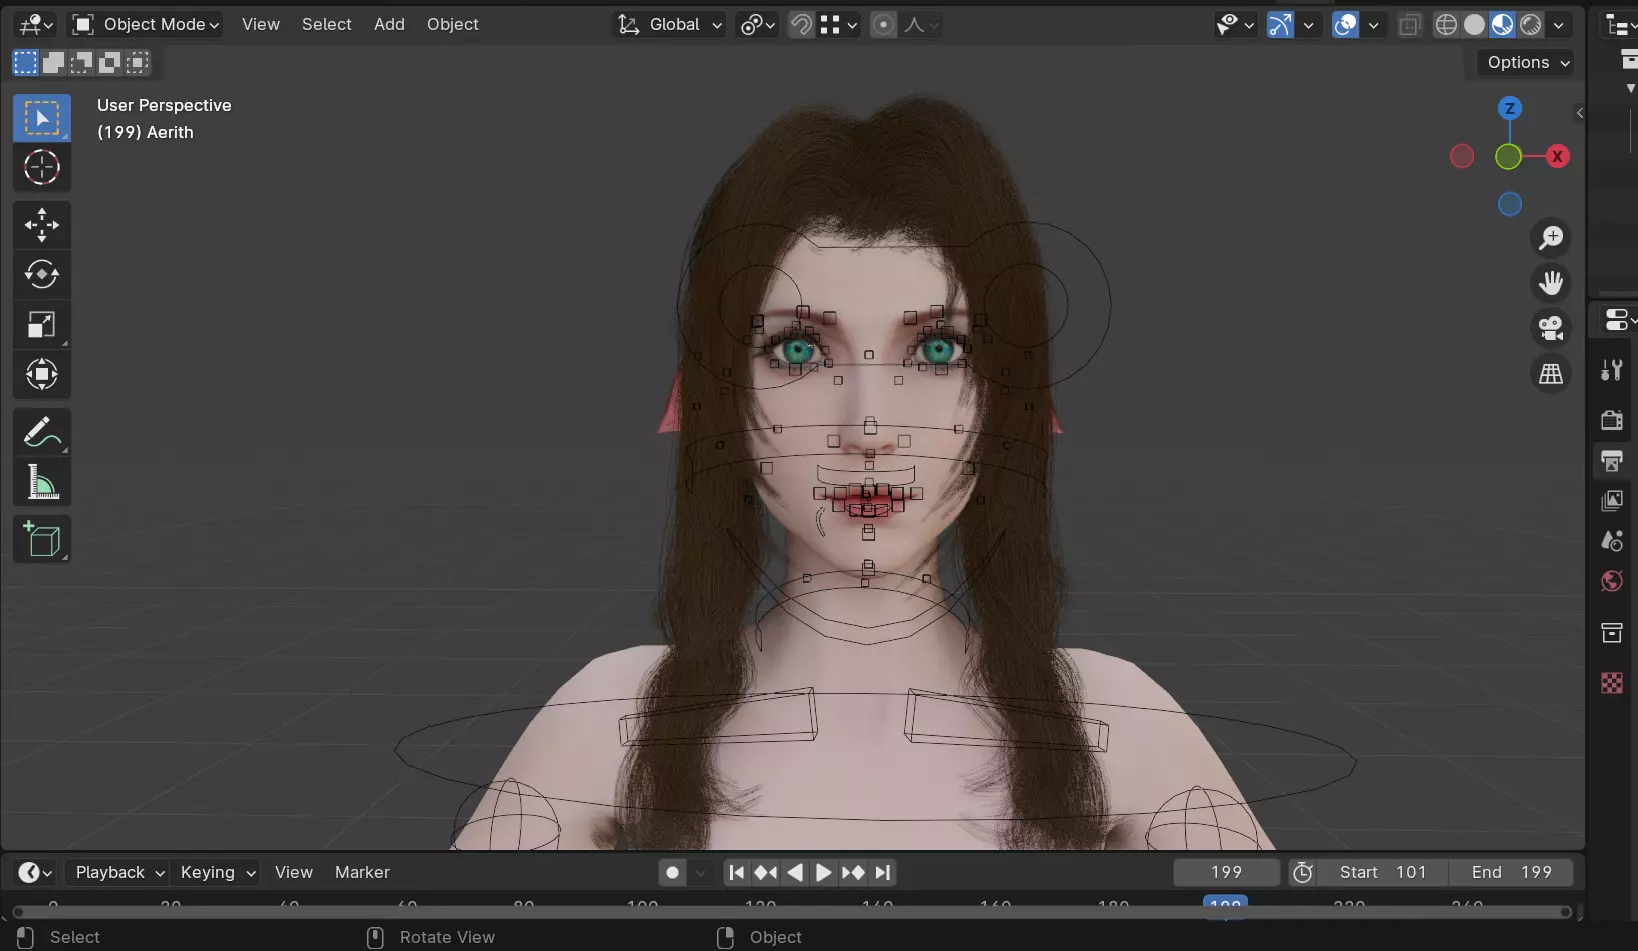Viewport: 1638px width, 951px height.
Task: Play animation forward
Action: pos(823,873)
